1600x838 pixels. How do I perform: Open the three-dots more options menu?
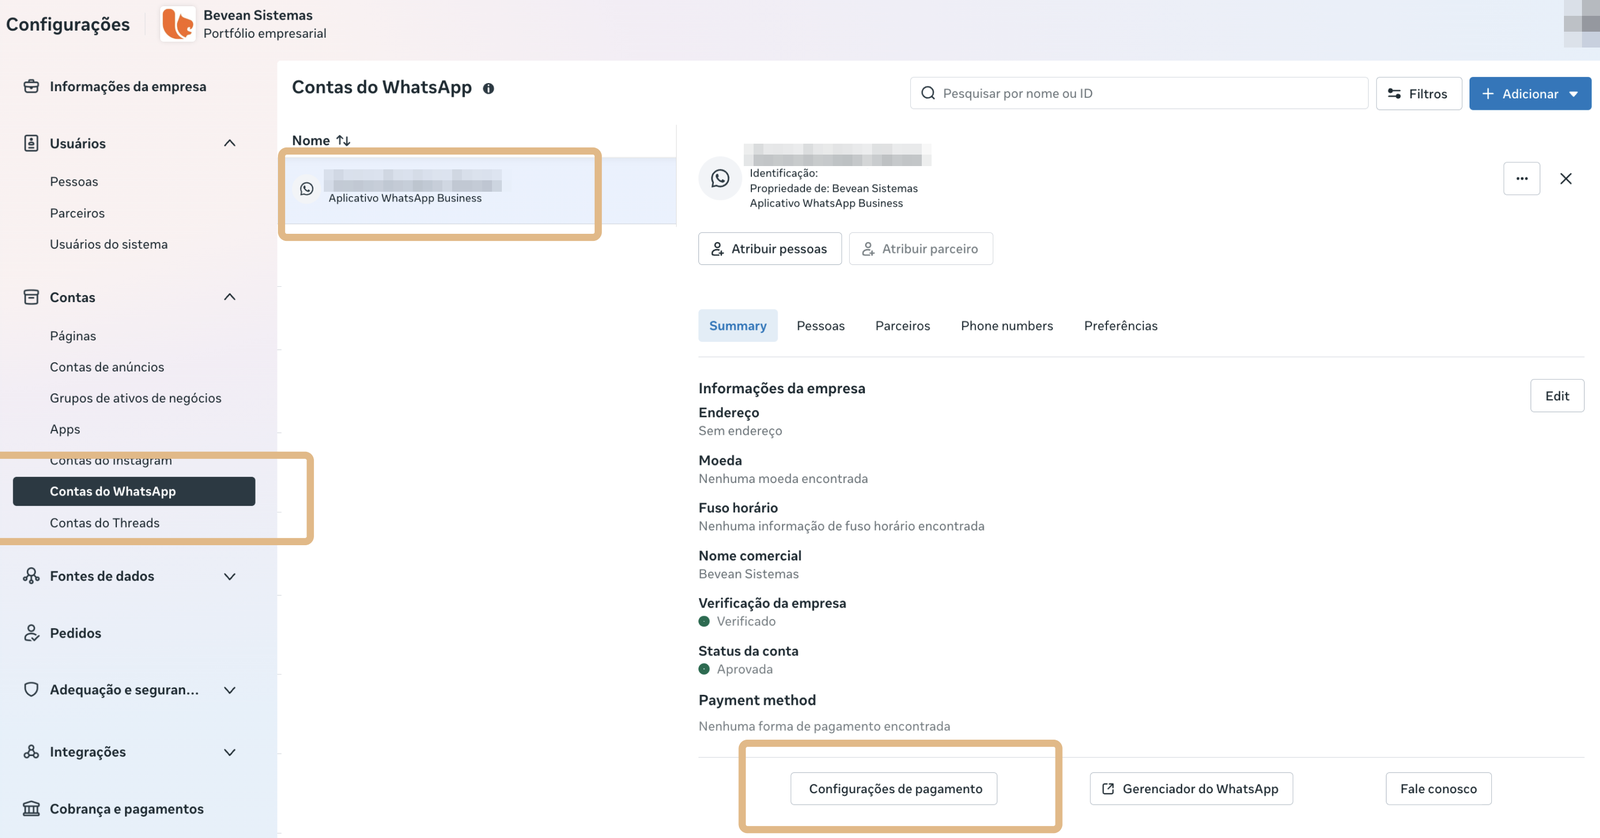pyautogui.click(x=1521, y=179)
